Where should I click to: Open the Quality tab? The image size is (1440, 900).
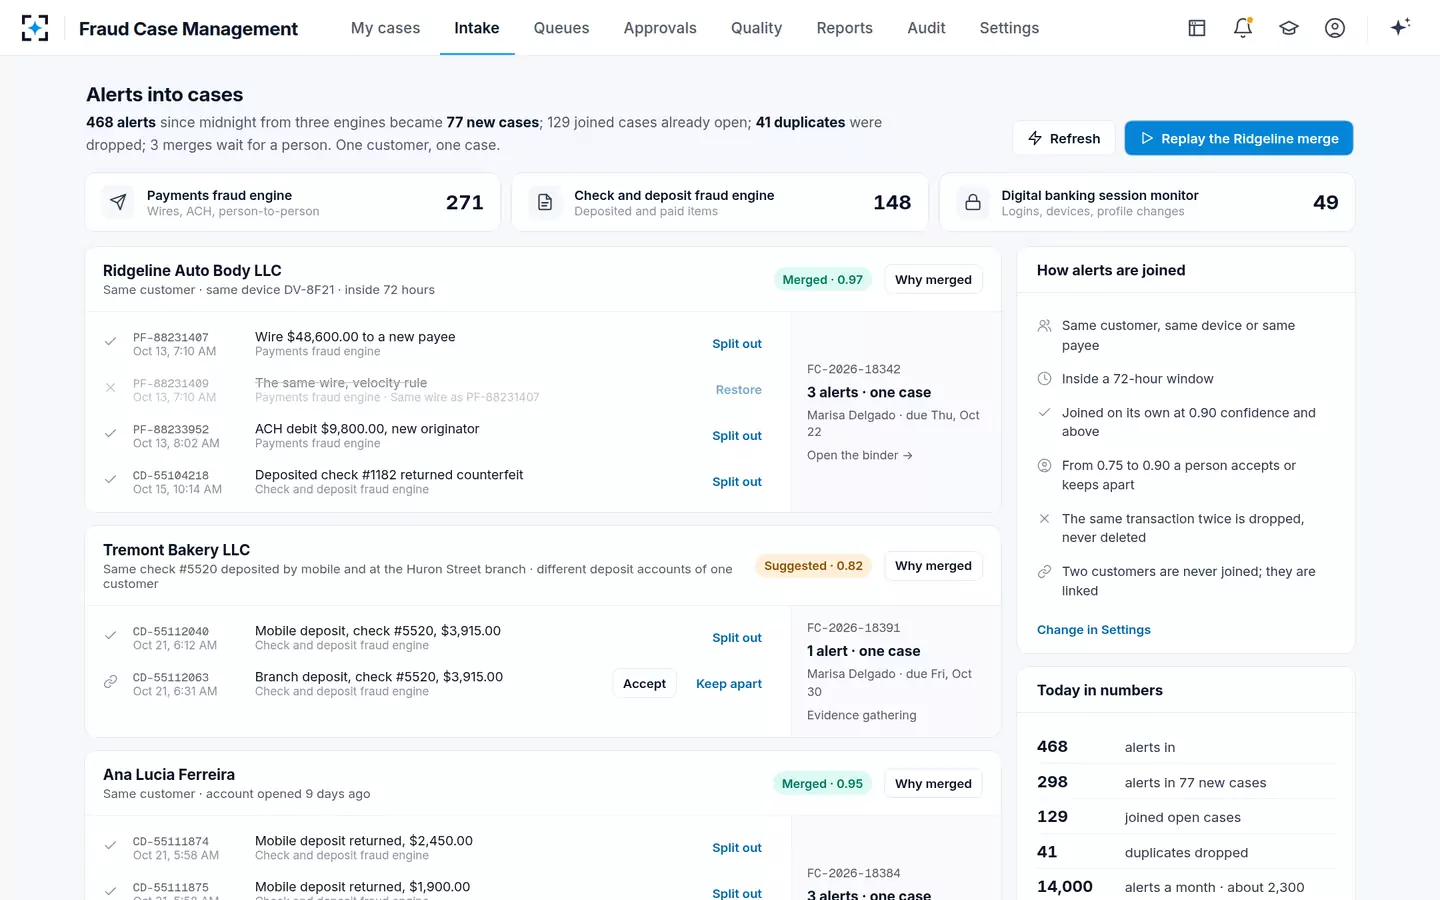click(x=756, y=28)
